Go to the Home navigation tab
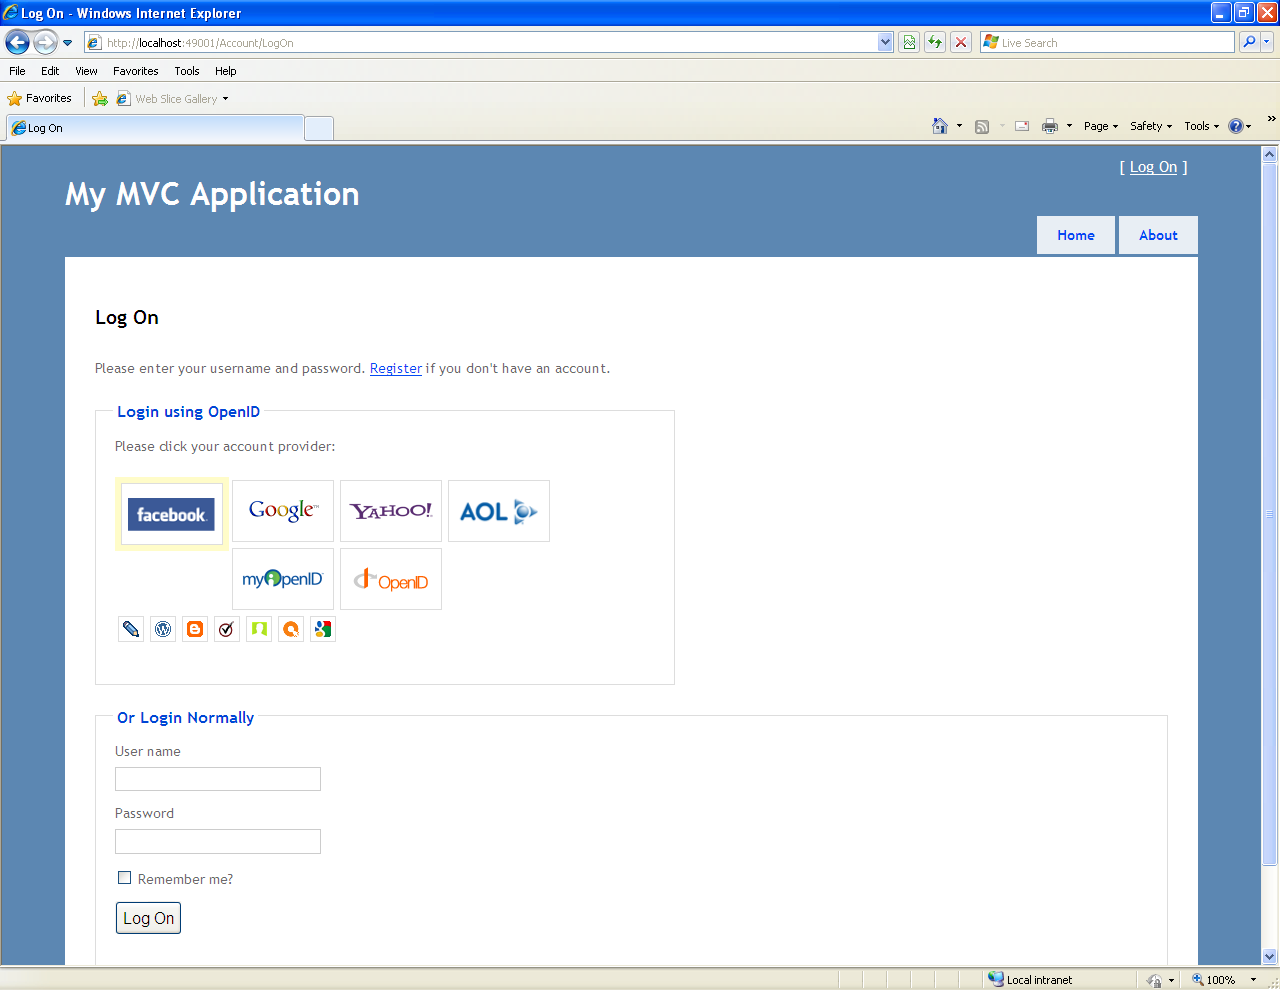Screen dimensions: 1280x990 pyautogui.click(x=1076, y=235)
